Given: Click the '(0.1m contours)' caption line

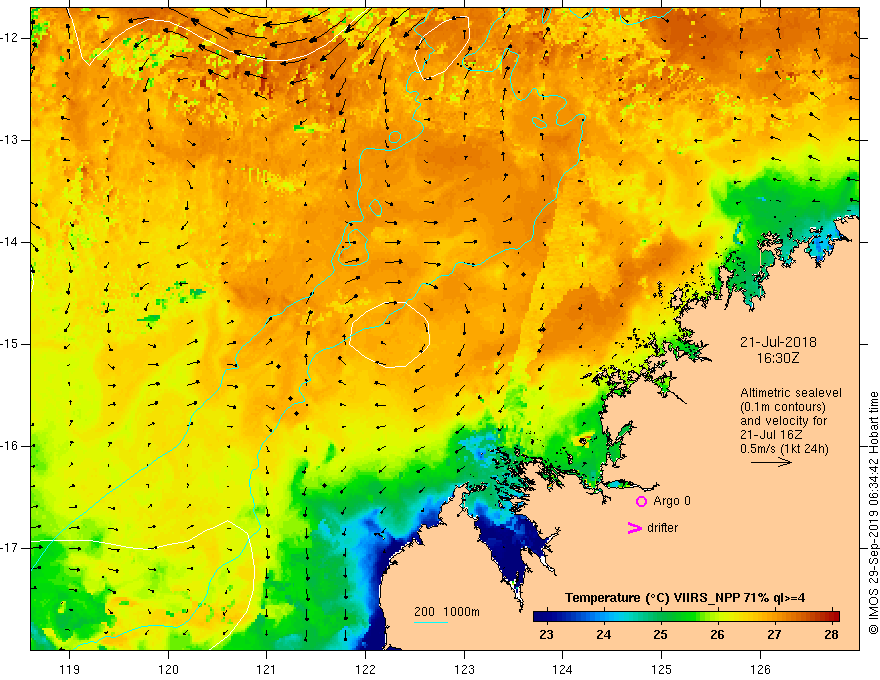Looking at the screenshot, I should (783, 407).
